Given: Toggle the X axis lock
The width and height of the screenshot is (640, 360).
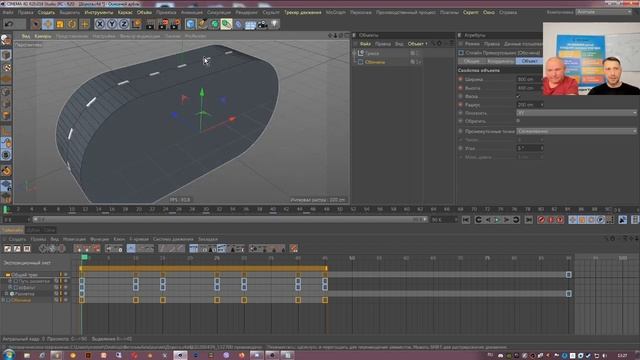Looking at the screenshot, I should (100, 24).
